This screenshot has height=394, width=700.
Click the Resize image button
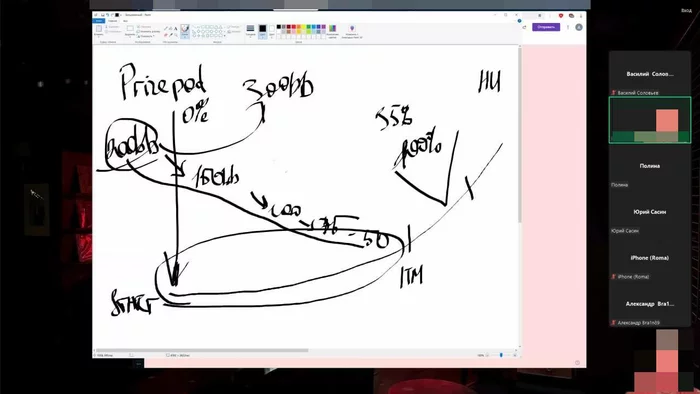[148, 32]
